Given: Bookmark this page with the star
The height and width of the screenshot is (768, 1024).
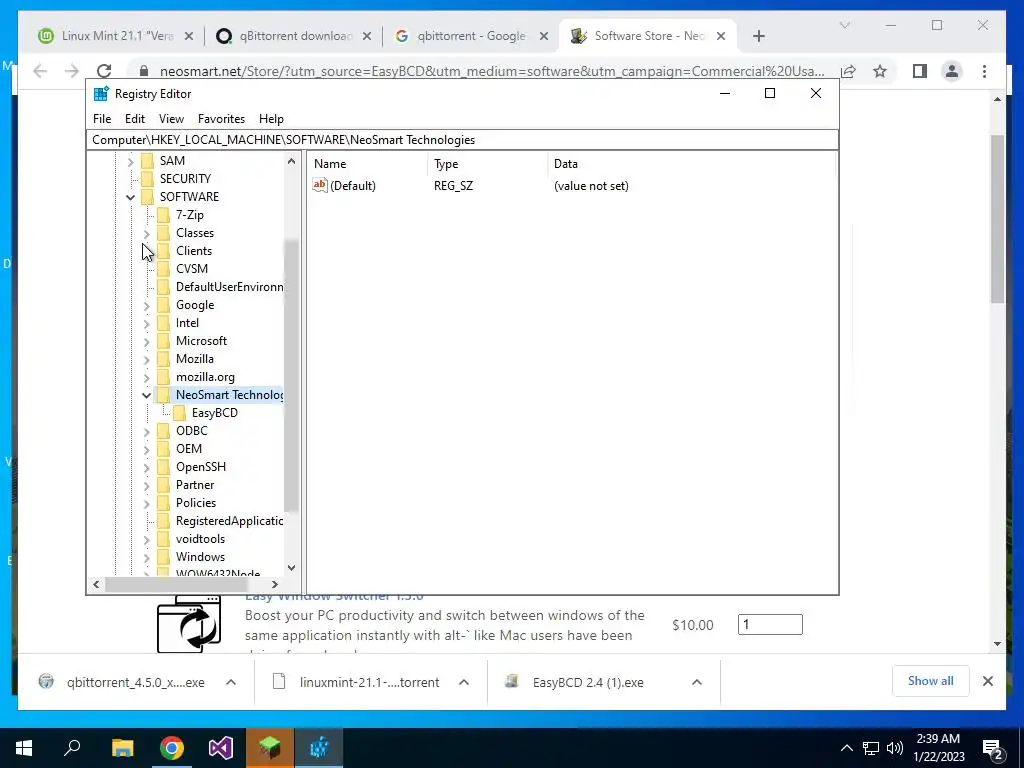Looking at the screenshot, I should 880,71.
